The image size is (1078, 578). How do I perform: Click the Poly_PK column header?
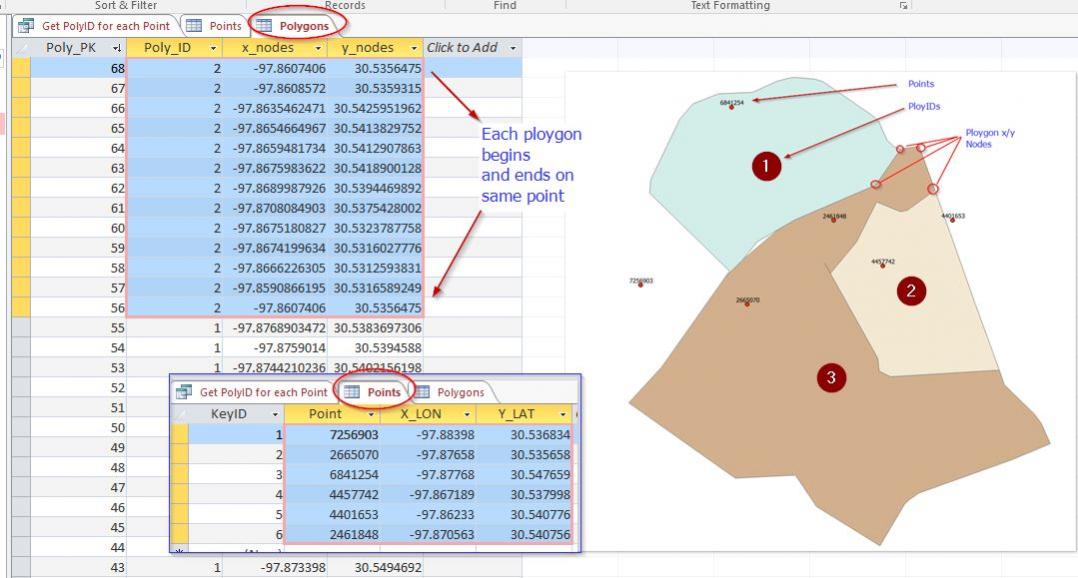coord(72,48)
